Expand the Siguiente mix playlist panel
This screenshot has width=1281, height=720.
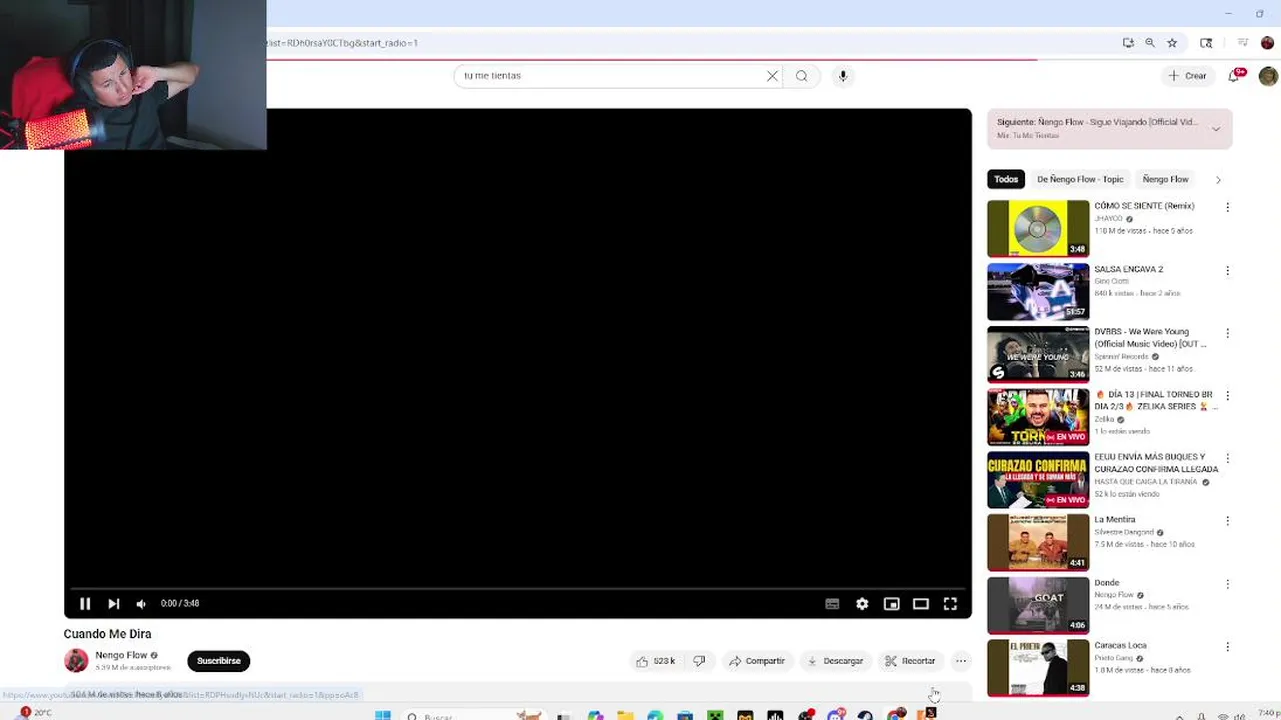coord(1216,128)
